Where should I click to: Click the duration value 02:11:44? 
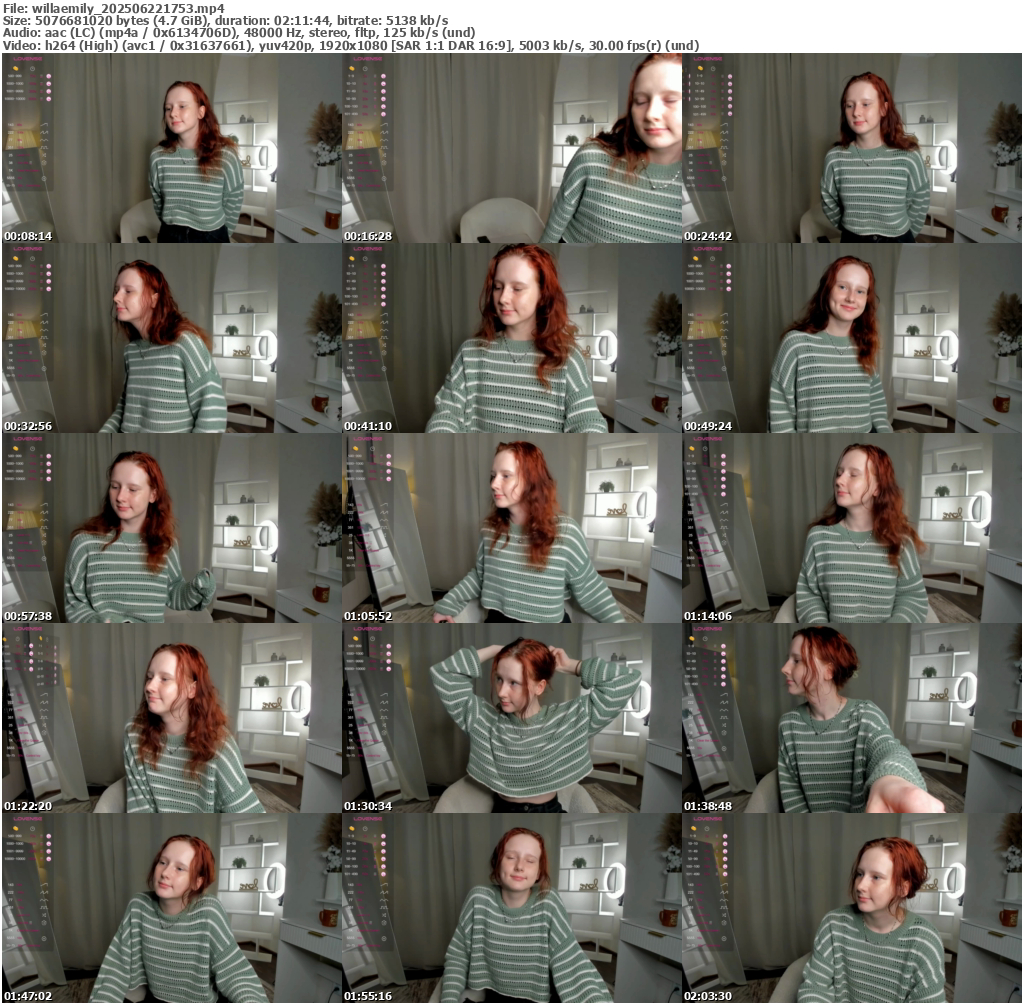click(x=298, y=20)
